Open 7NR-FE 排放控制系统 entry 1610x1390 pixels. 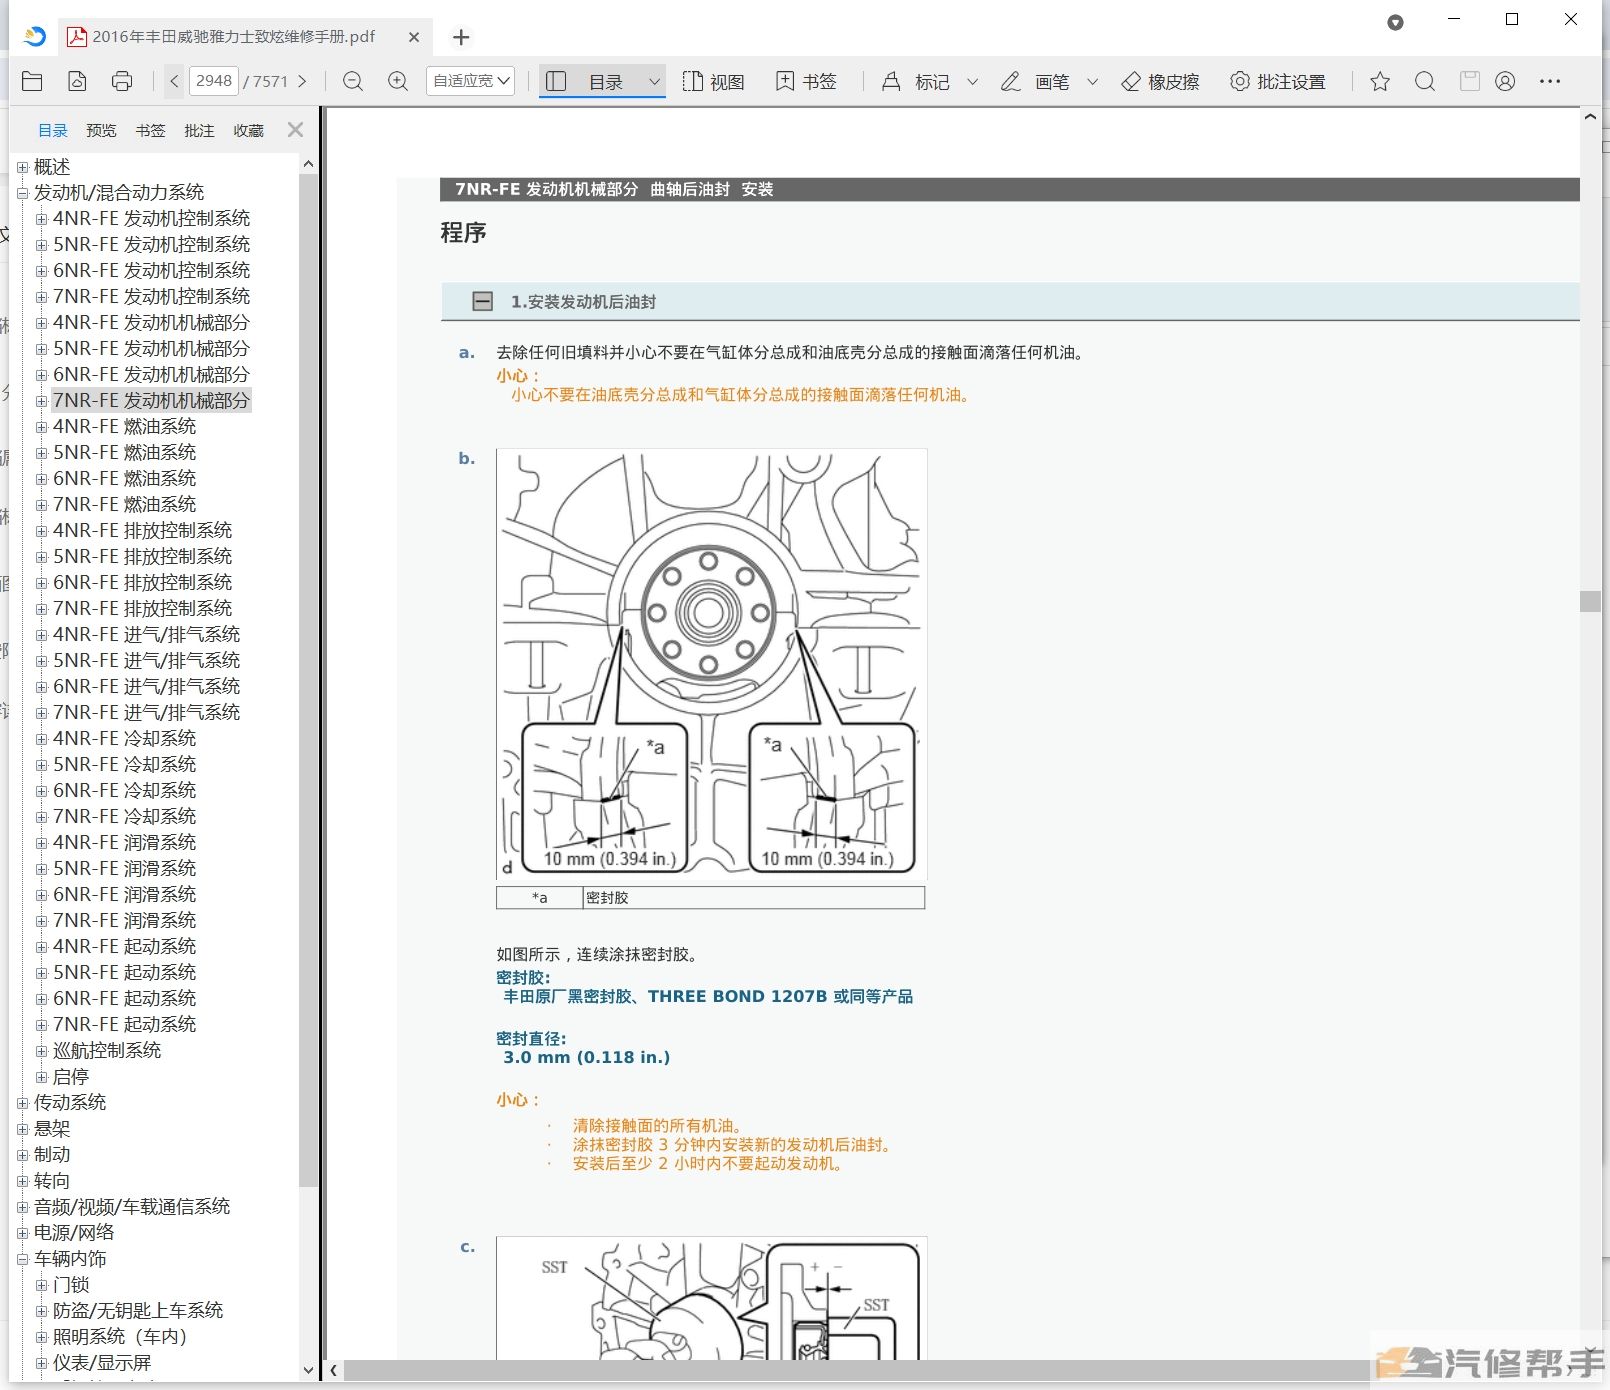pos(142,609)
